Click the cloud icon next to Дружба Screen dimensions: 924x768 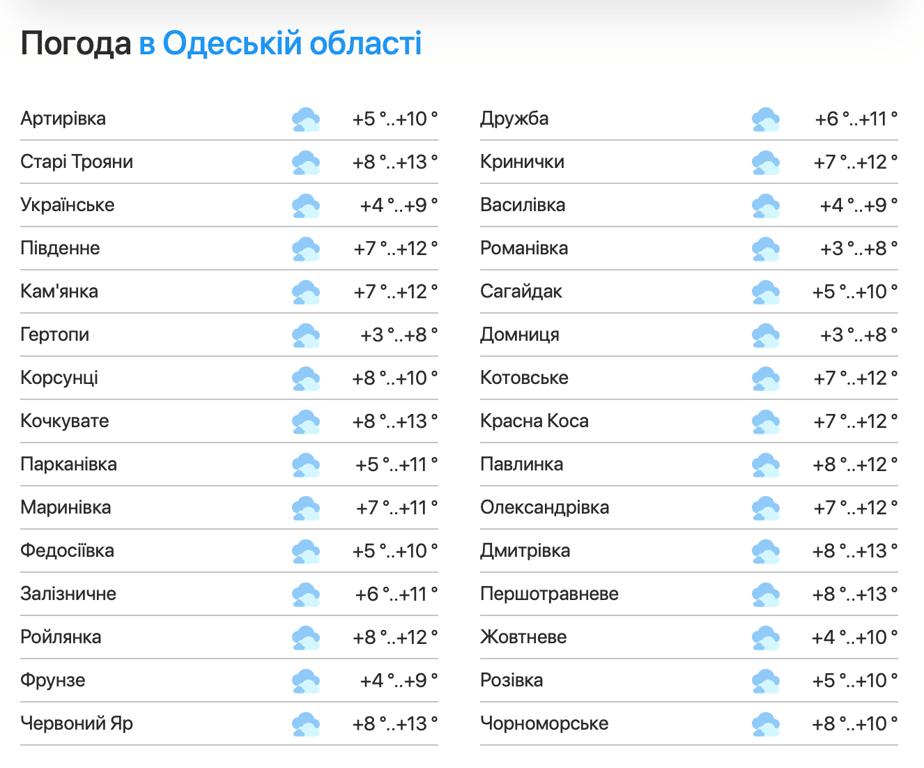pyautogui.click(x=765, y=120)
